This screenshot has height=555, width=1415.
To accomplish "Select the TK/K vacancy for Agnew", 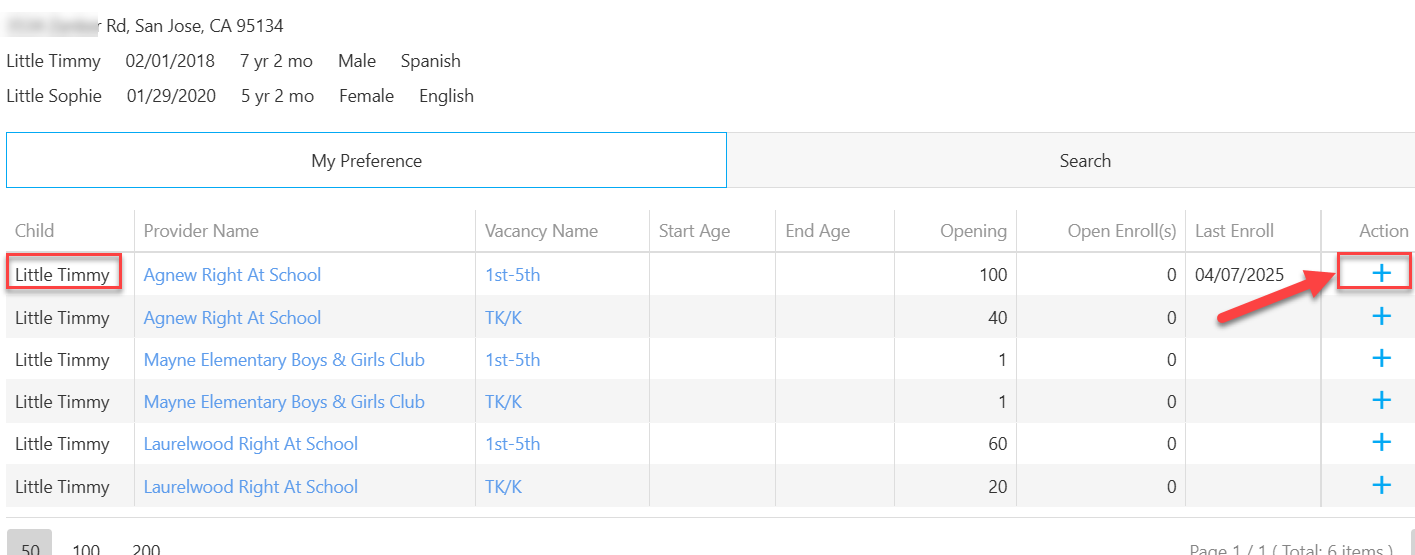I will [x=503, y=318].
